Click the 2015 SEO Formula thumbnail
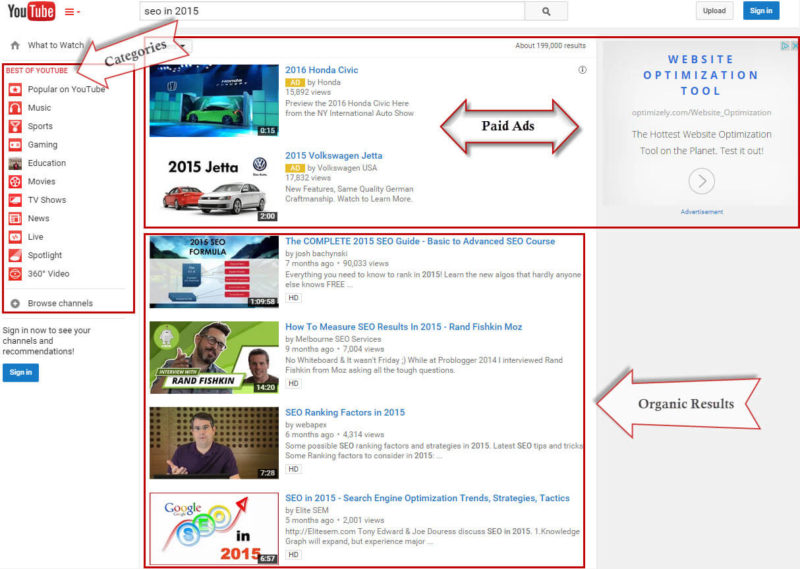The width and height of the screenshot is (800, 569). 214,272
